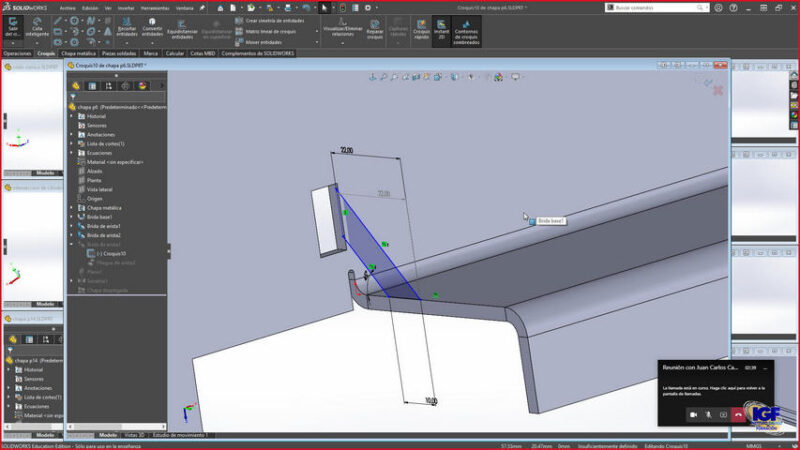Image resolution: width=800 pixels, height=450 pixels.
Task: Click the Mover entidades button
Action: coord(263,42)
